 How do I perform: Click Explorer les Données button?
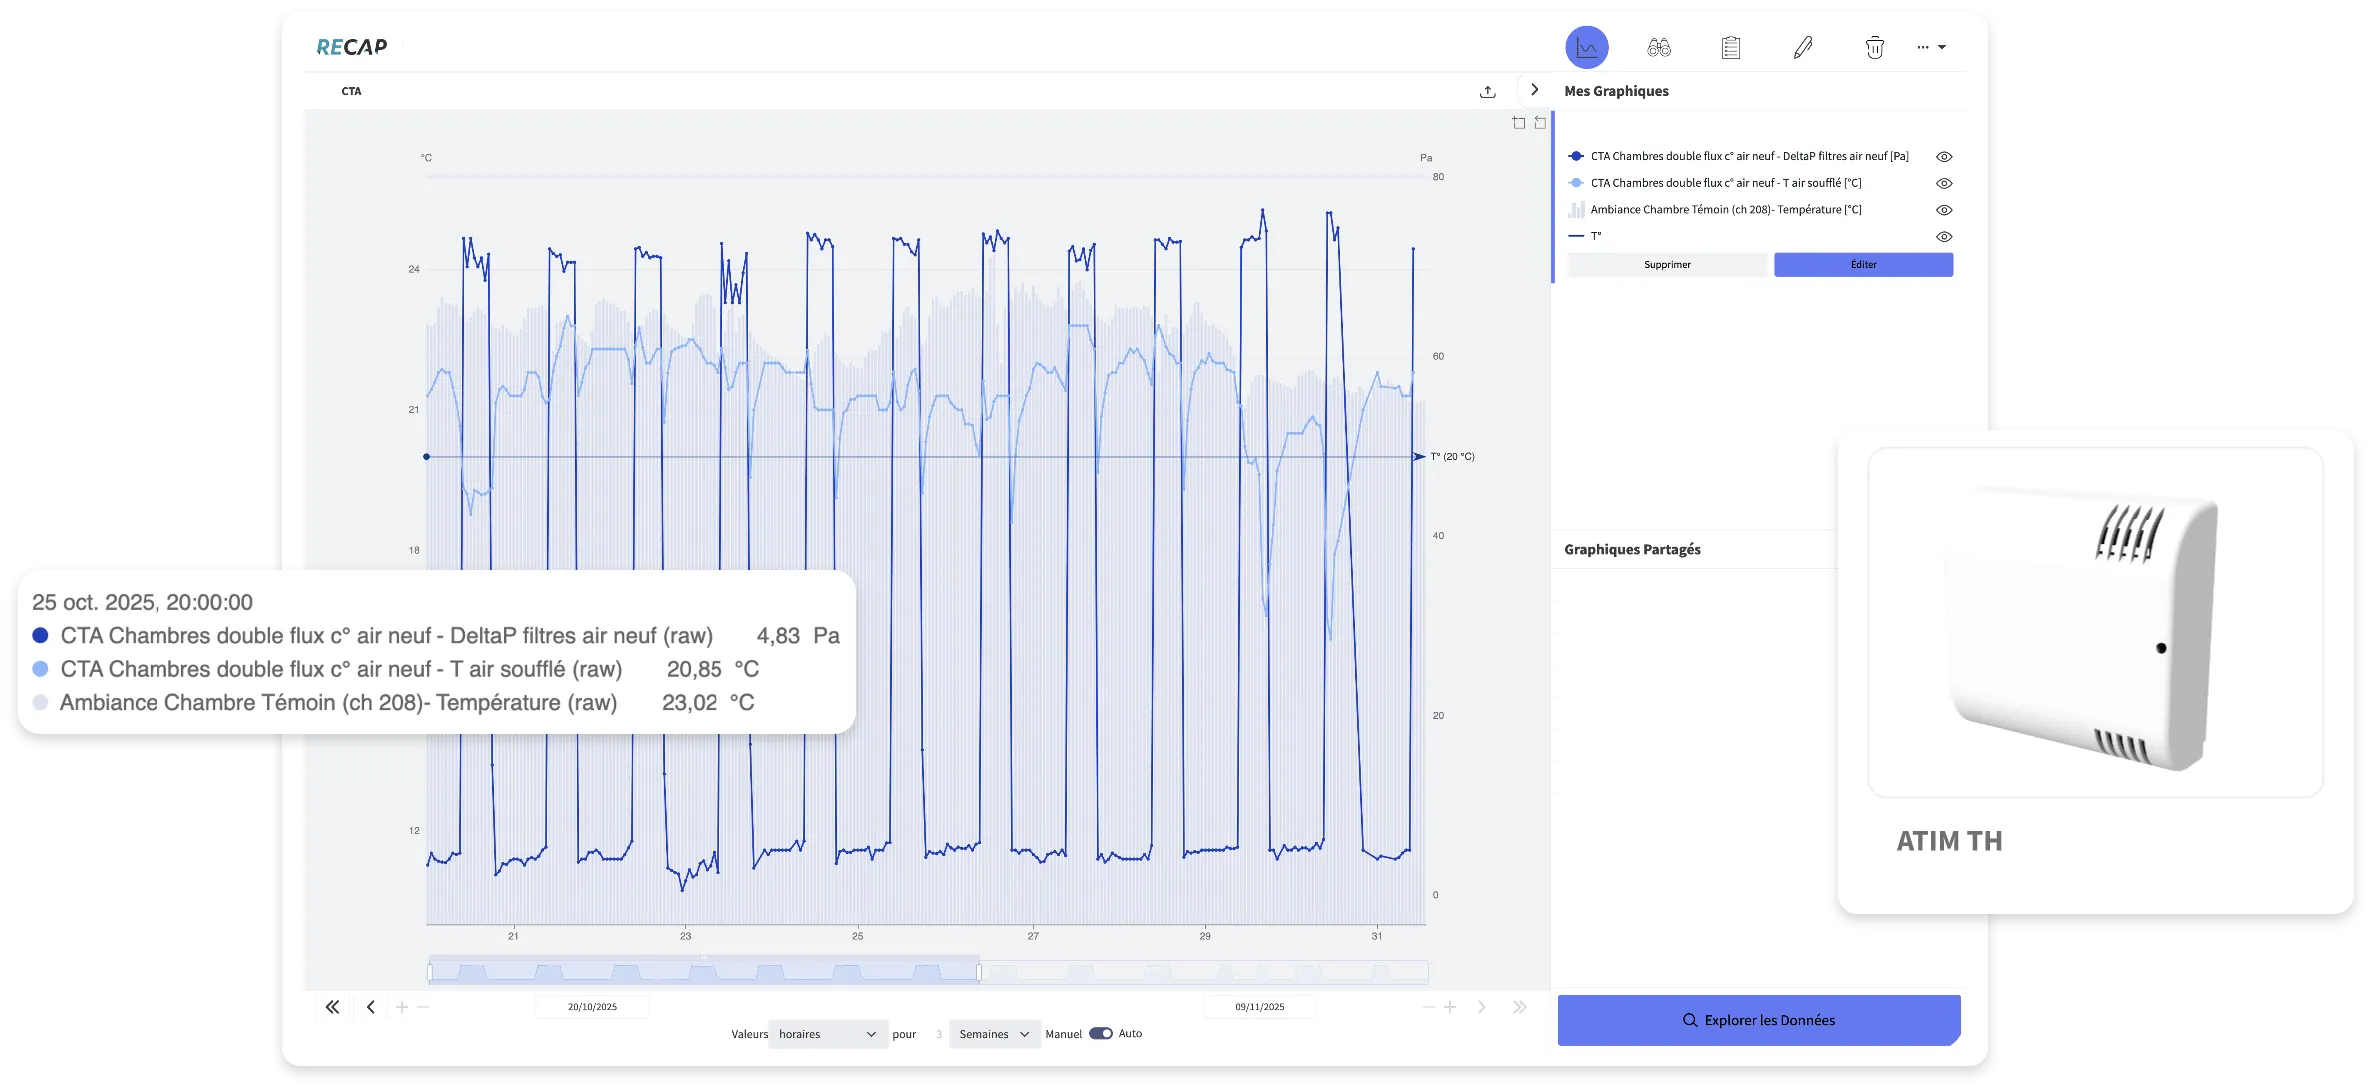coord(1759,1020)
